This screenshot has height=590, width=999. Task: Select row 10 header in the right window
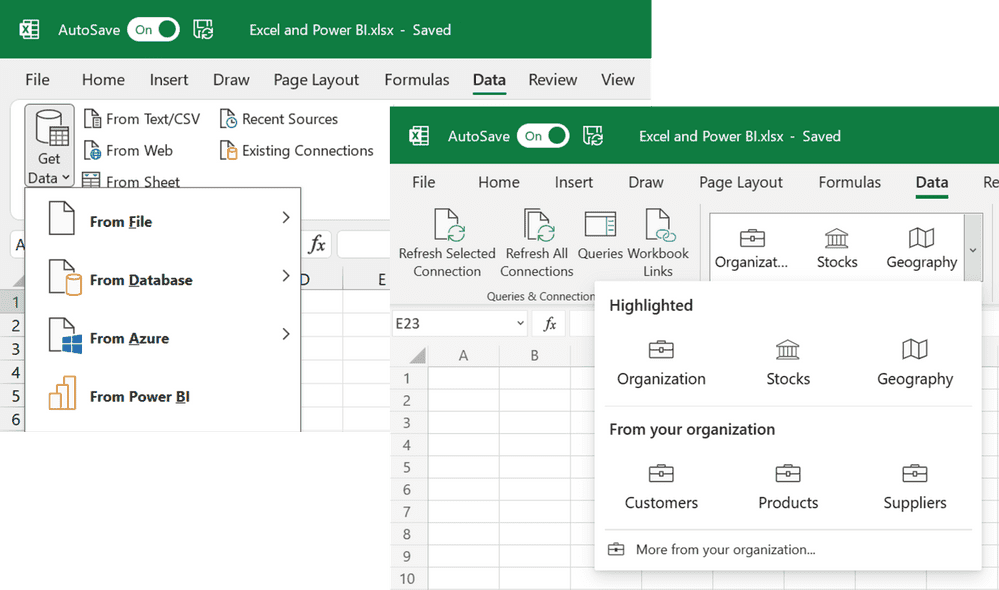407,579
